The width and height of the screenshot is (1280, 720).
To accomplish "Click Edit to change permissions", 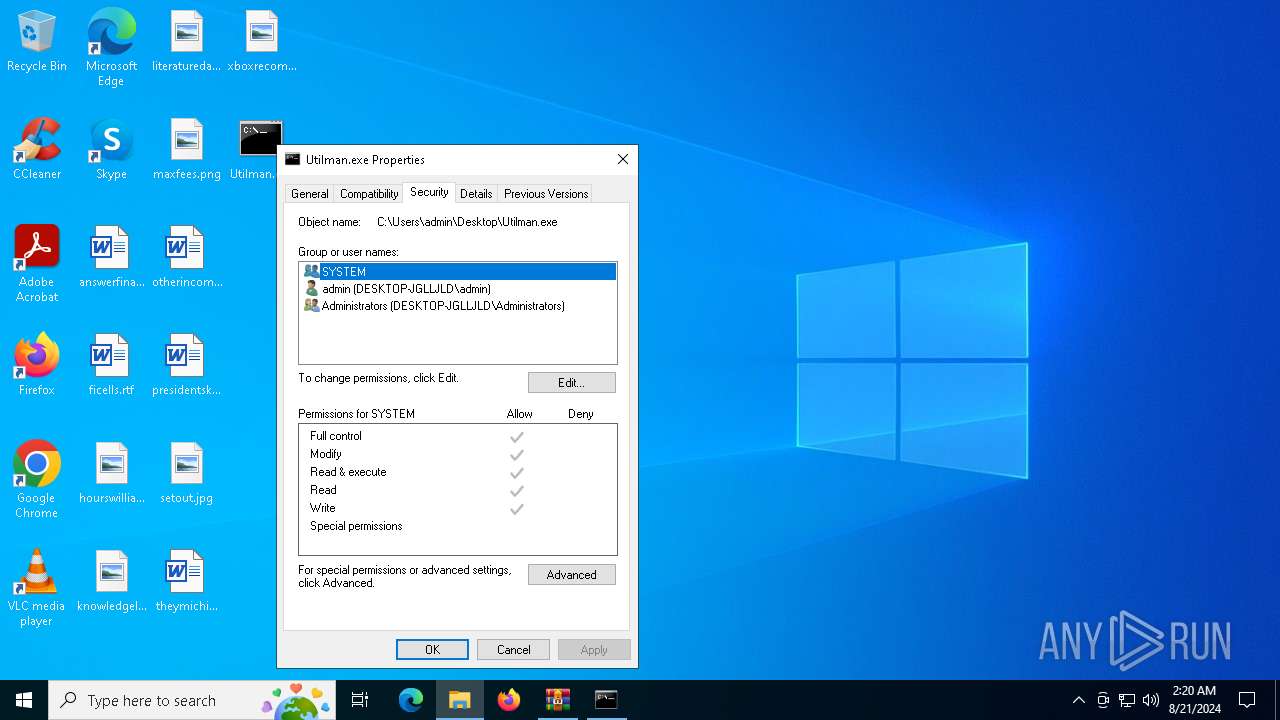I will (572, 383).
